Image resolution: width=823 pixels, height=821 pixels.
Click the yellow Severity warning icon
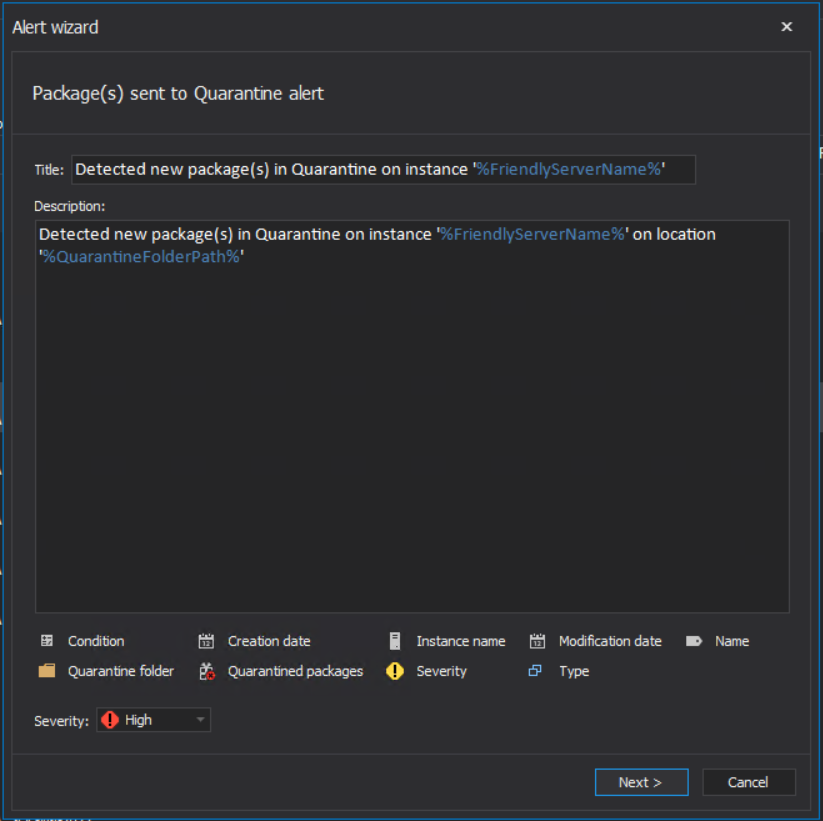click(395, 671)
